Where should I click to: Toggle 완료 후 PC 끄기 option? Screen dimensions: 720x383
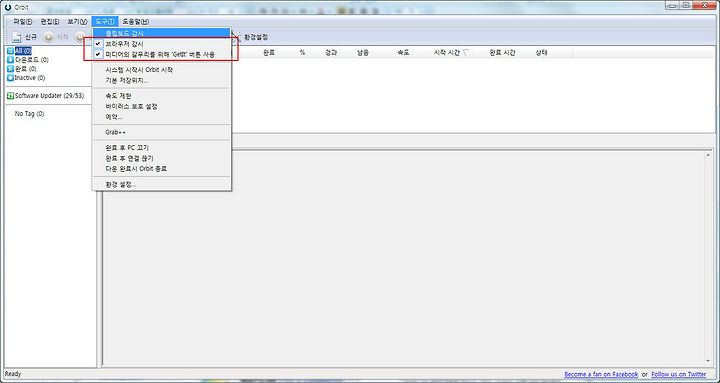[162, 148]
